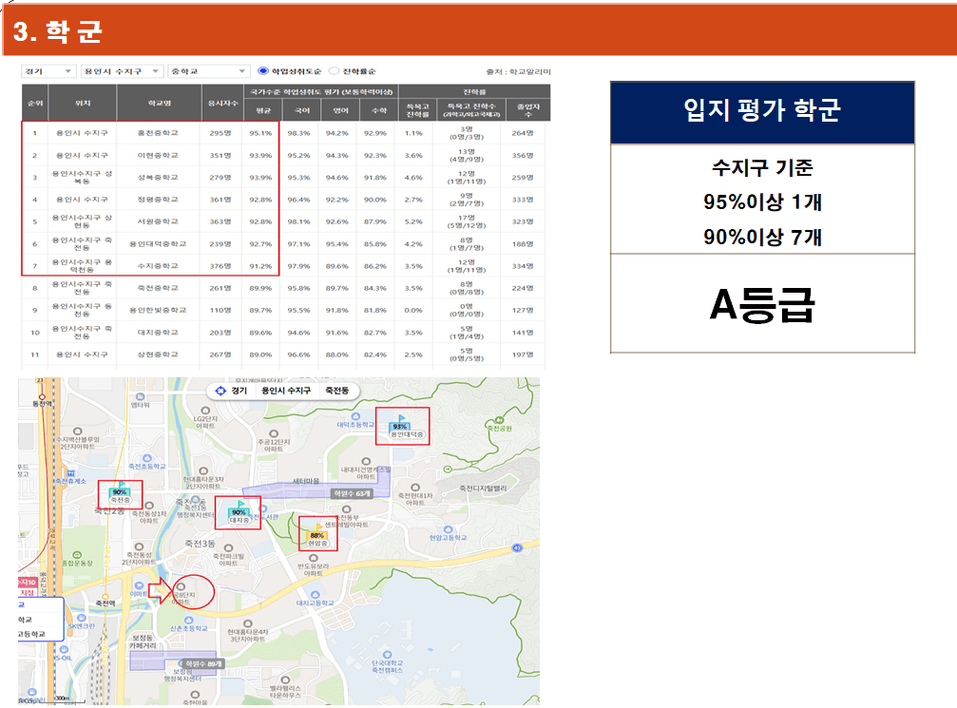The image size is (957, 708).
Task: Click the 대지중학교 table cell
Action: 158,333
